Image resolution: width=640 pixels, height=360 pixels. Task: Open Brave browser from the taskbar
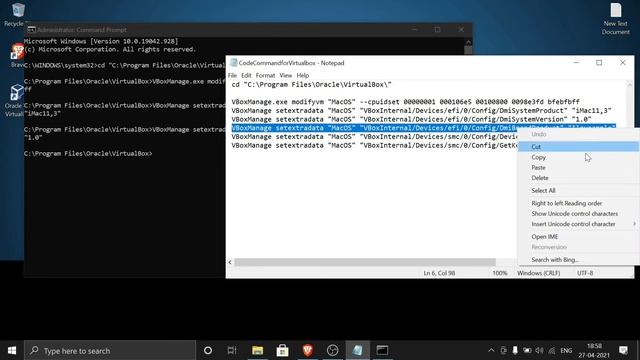click(x=308, y=350)
